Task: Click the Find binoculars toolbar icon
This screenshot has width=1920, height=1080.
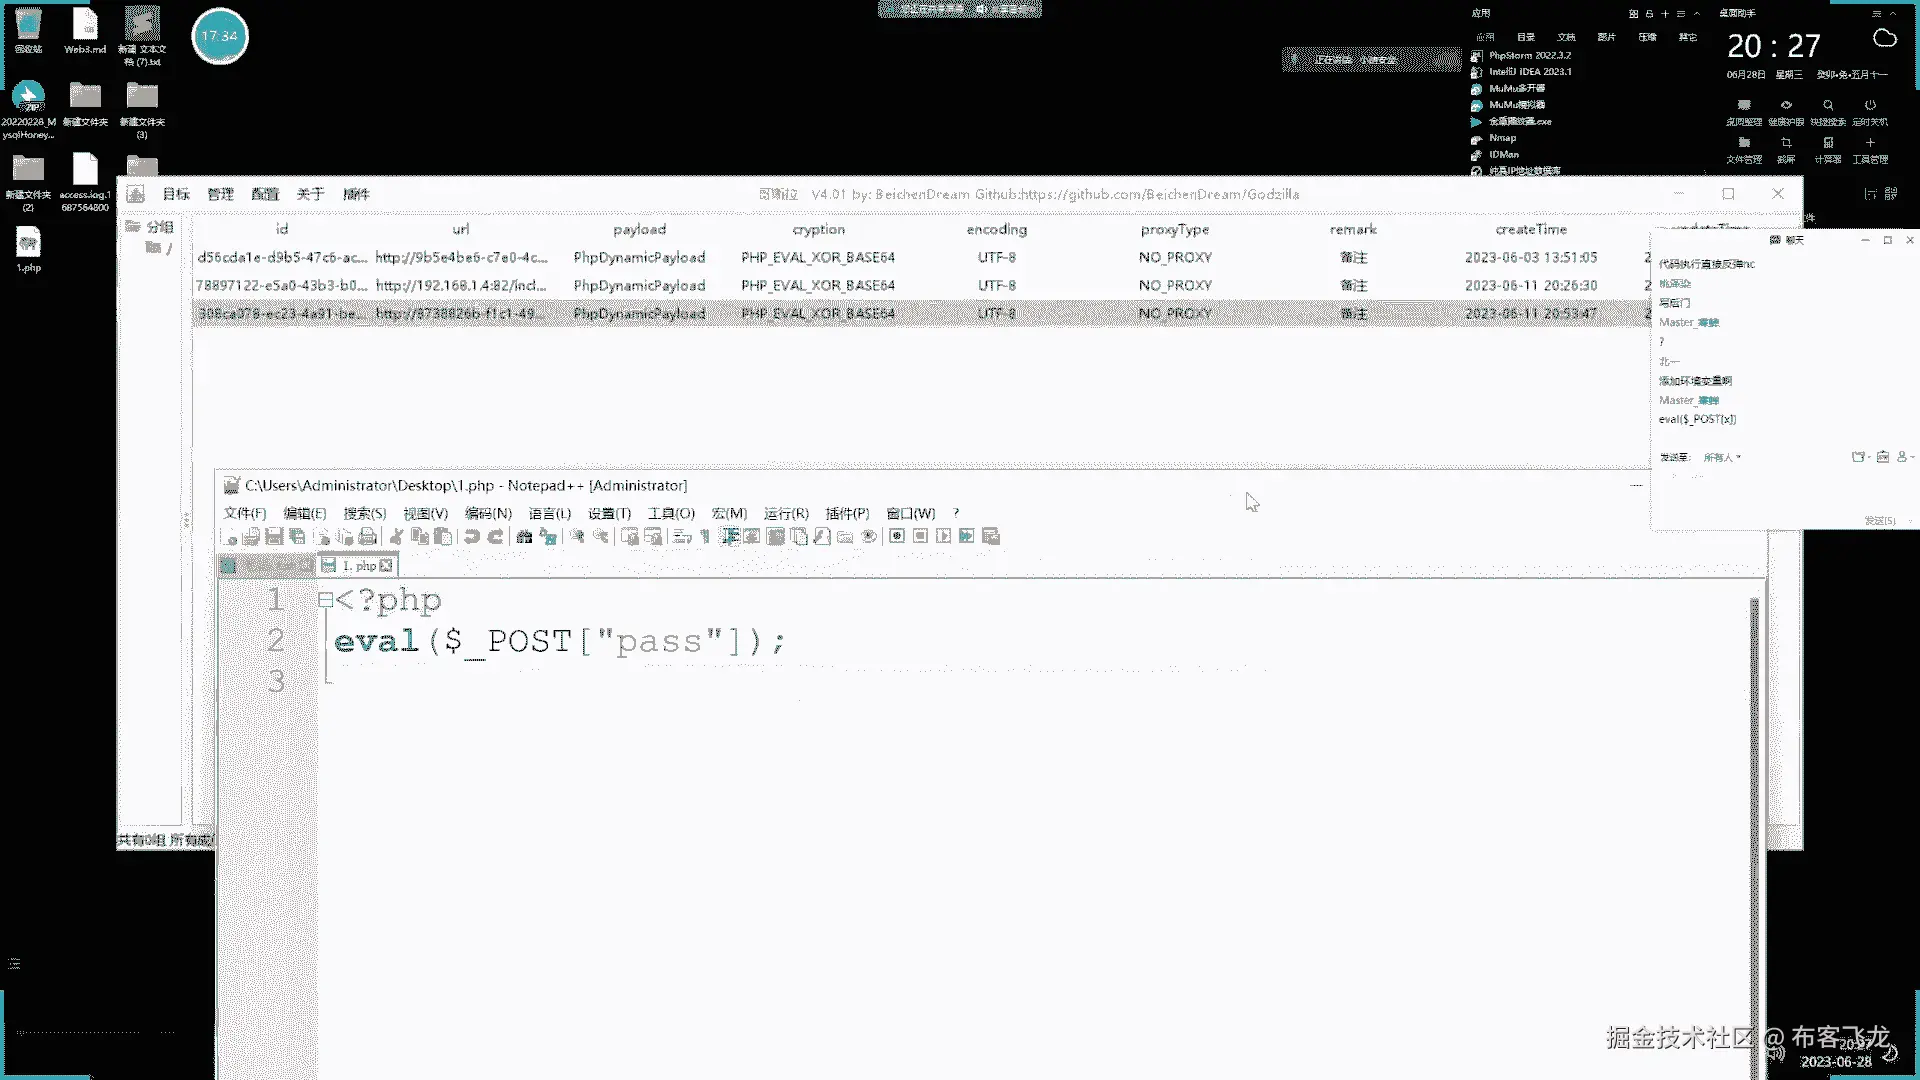Action: pyautogui.click(x=524, y=537)
